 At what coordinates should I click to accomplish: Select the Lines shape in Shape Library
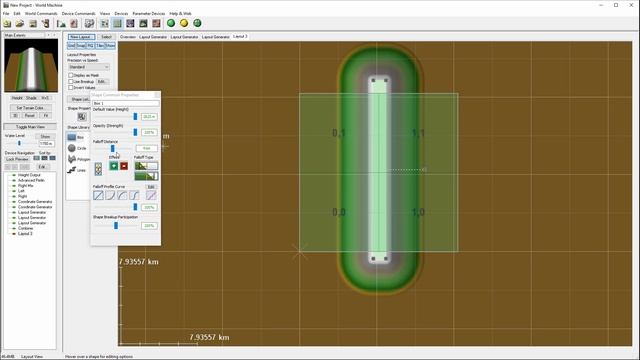coord(77,170)
